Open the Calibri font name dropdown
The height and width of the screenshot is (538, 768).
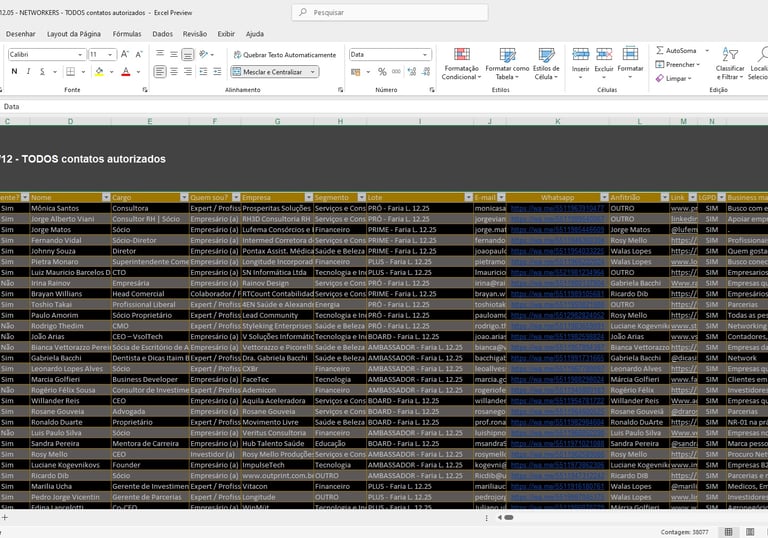coord(80,54)
